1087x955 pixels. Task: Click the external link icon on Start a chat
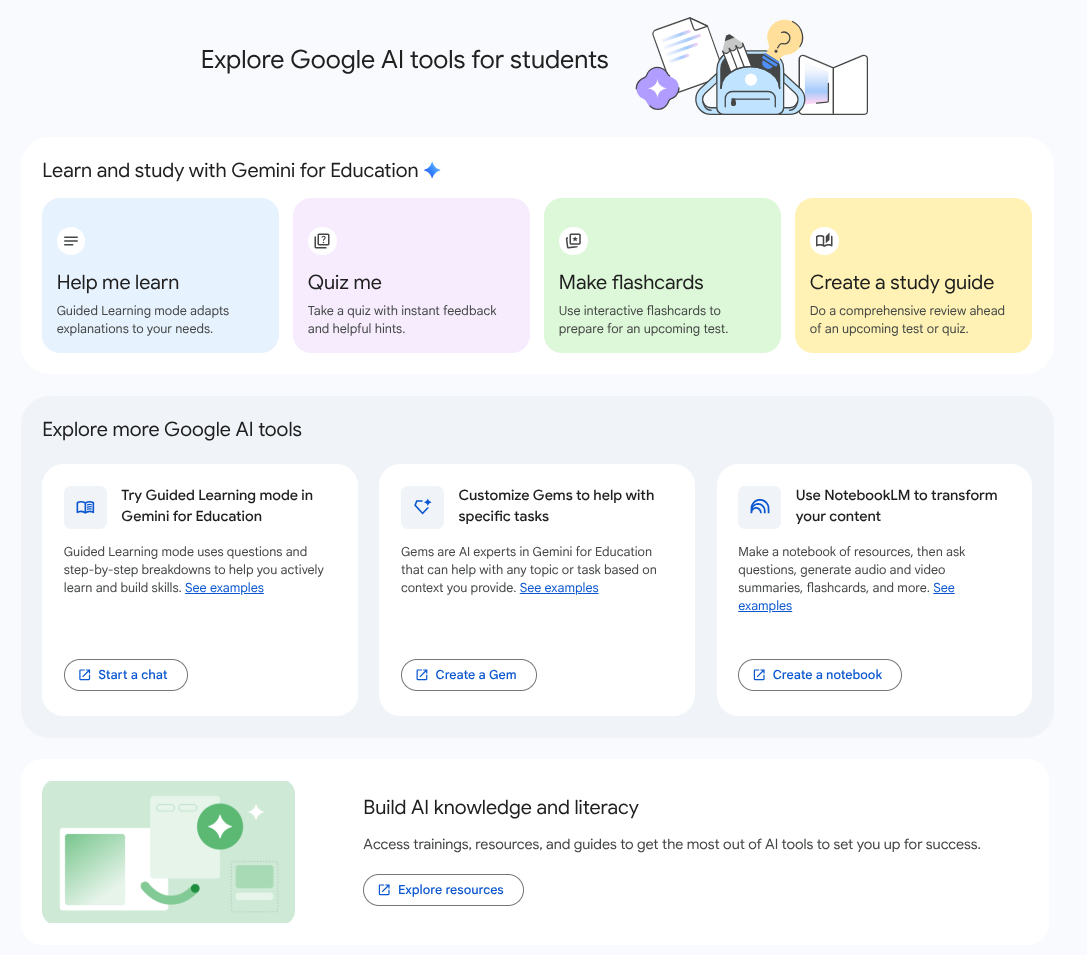tap(84, 674)
